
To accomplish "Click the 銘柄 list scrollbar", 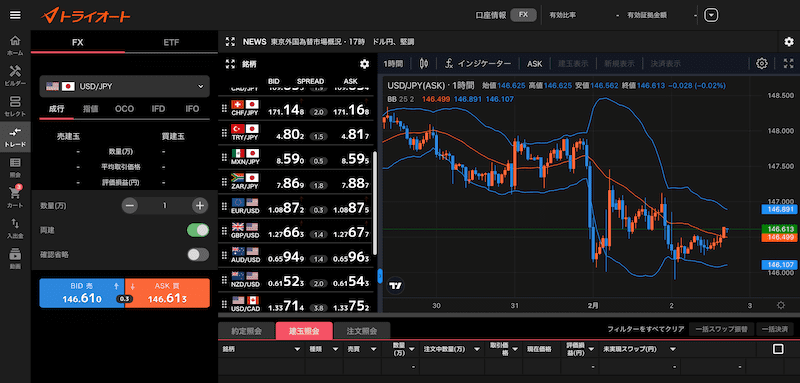I will click(x=376, y=203).
